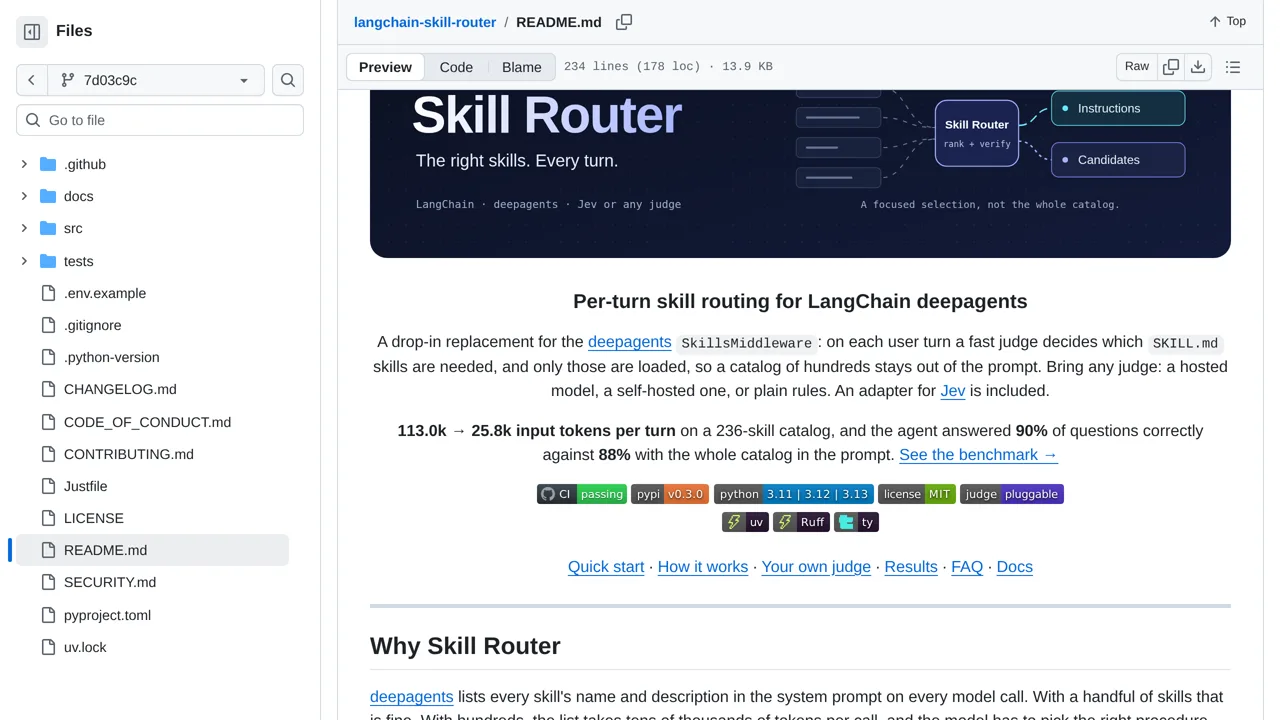The width and height of the screenshot is (1280, 720).
Task: Click the ty badge
Action: [x=857, y=522]
